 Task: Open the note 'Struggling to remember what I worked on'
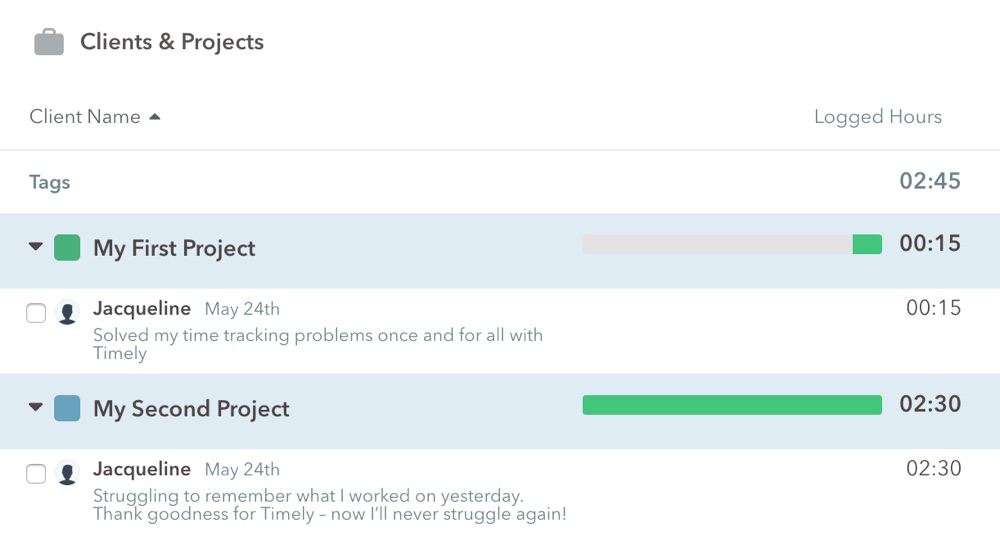pos(330,505)
